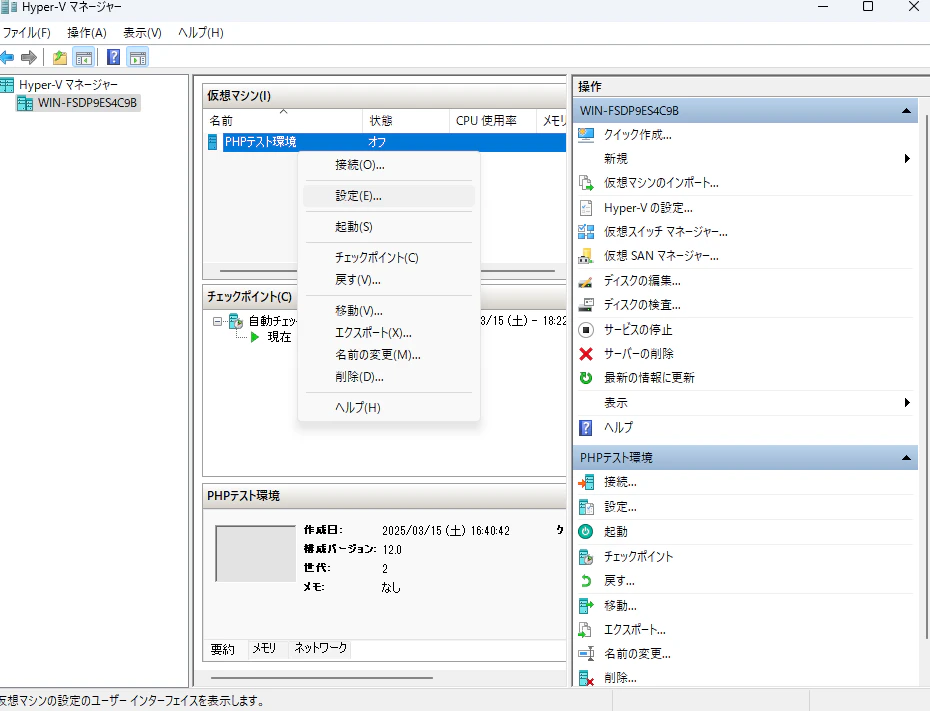Toggle the action pane toolbar icon
This screenshot has height=711, width=930.
tap(138, 58)
